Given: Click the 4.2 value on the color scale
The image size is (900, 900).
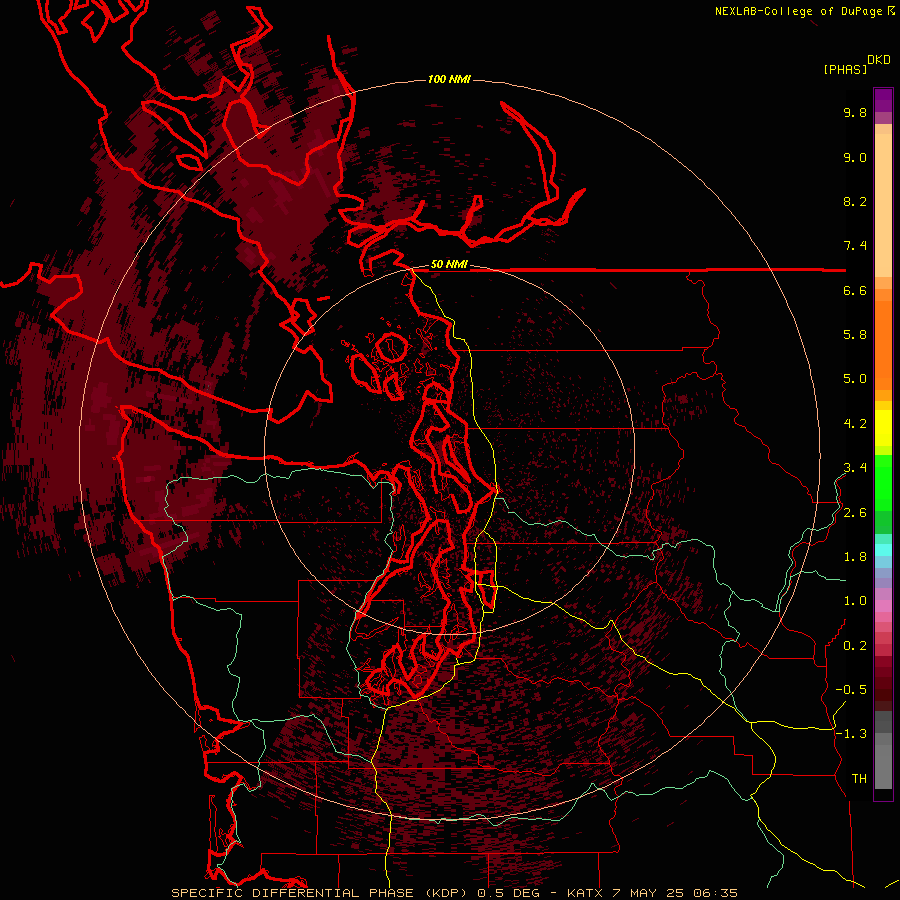Looking at the screenshot, I should coord(855,424).
